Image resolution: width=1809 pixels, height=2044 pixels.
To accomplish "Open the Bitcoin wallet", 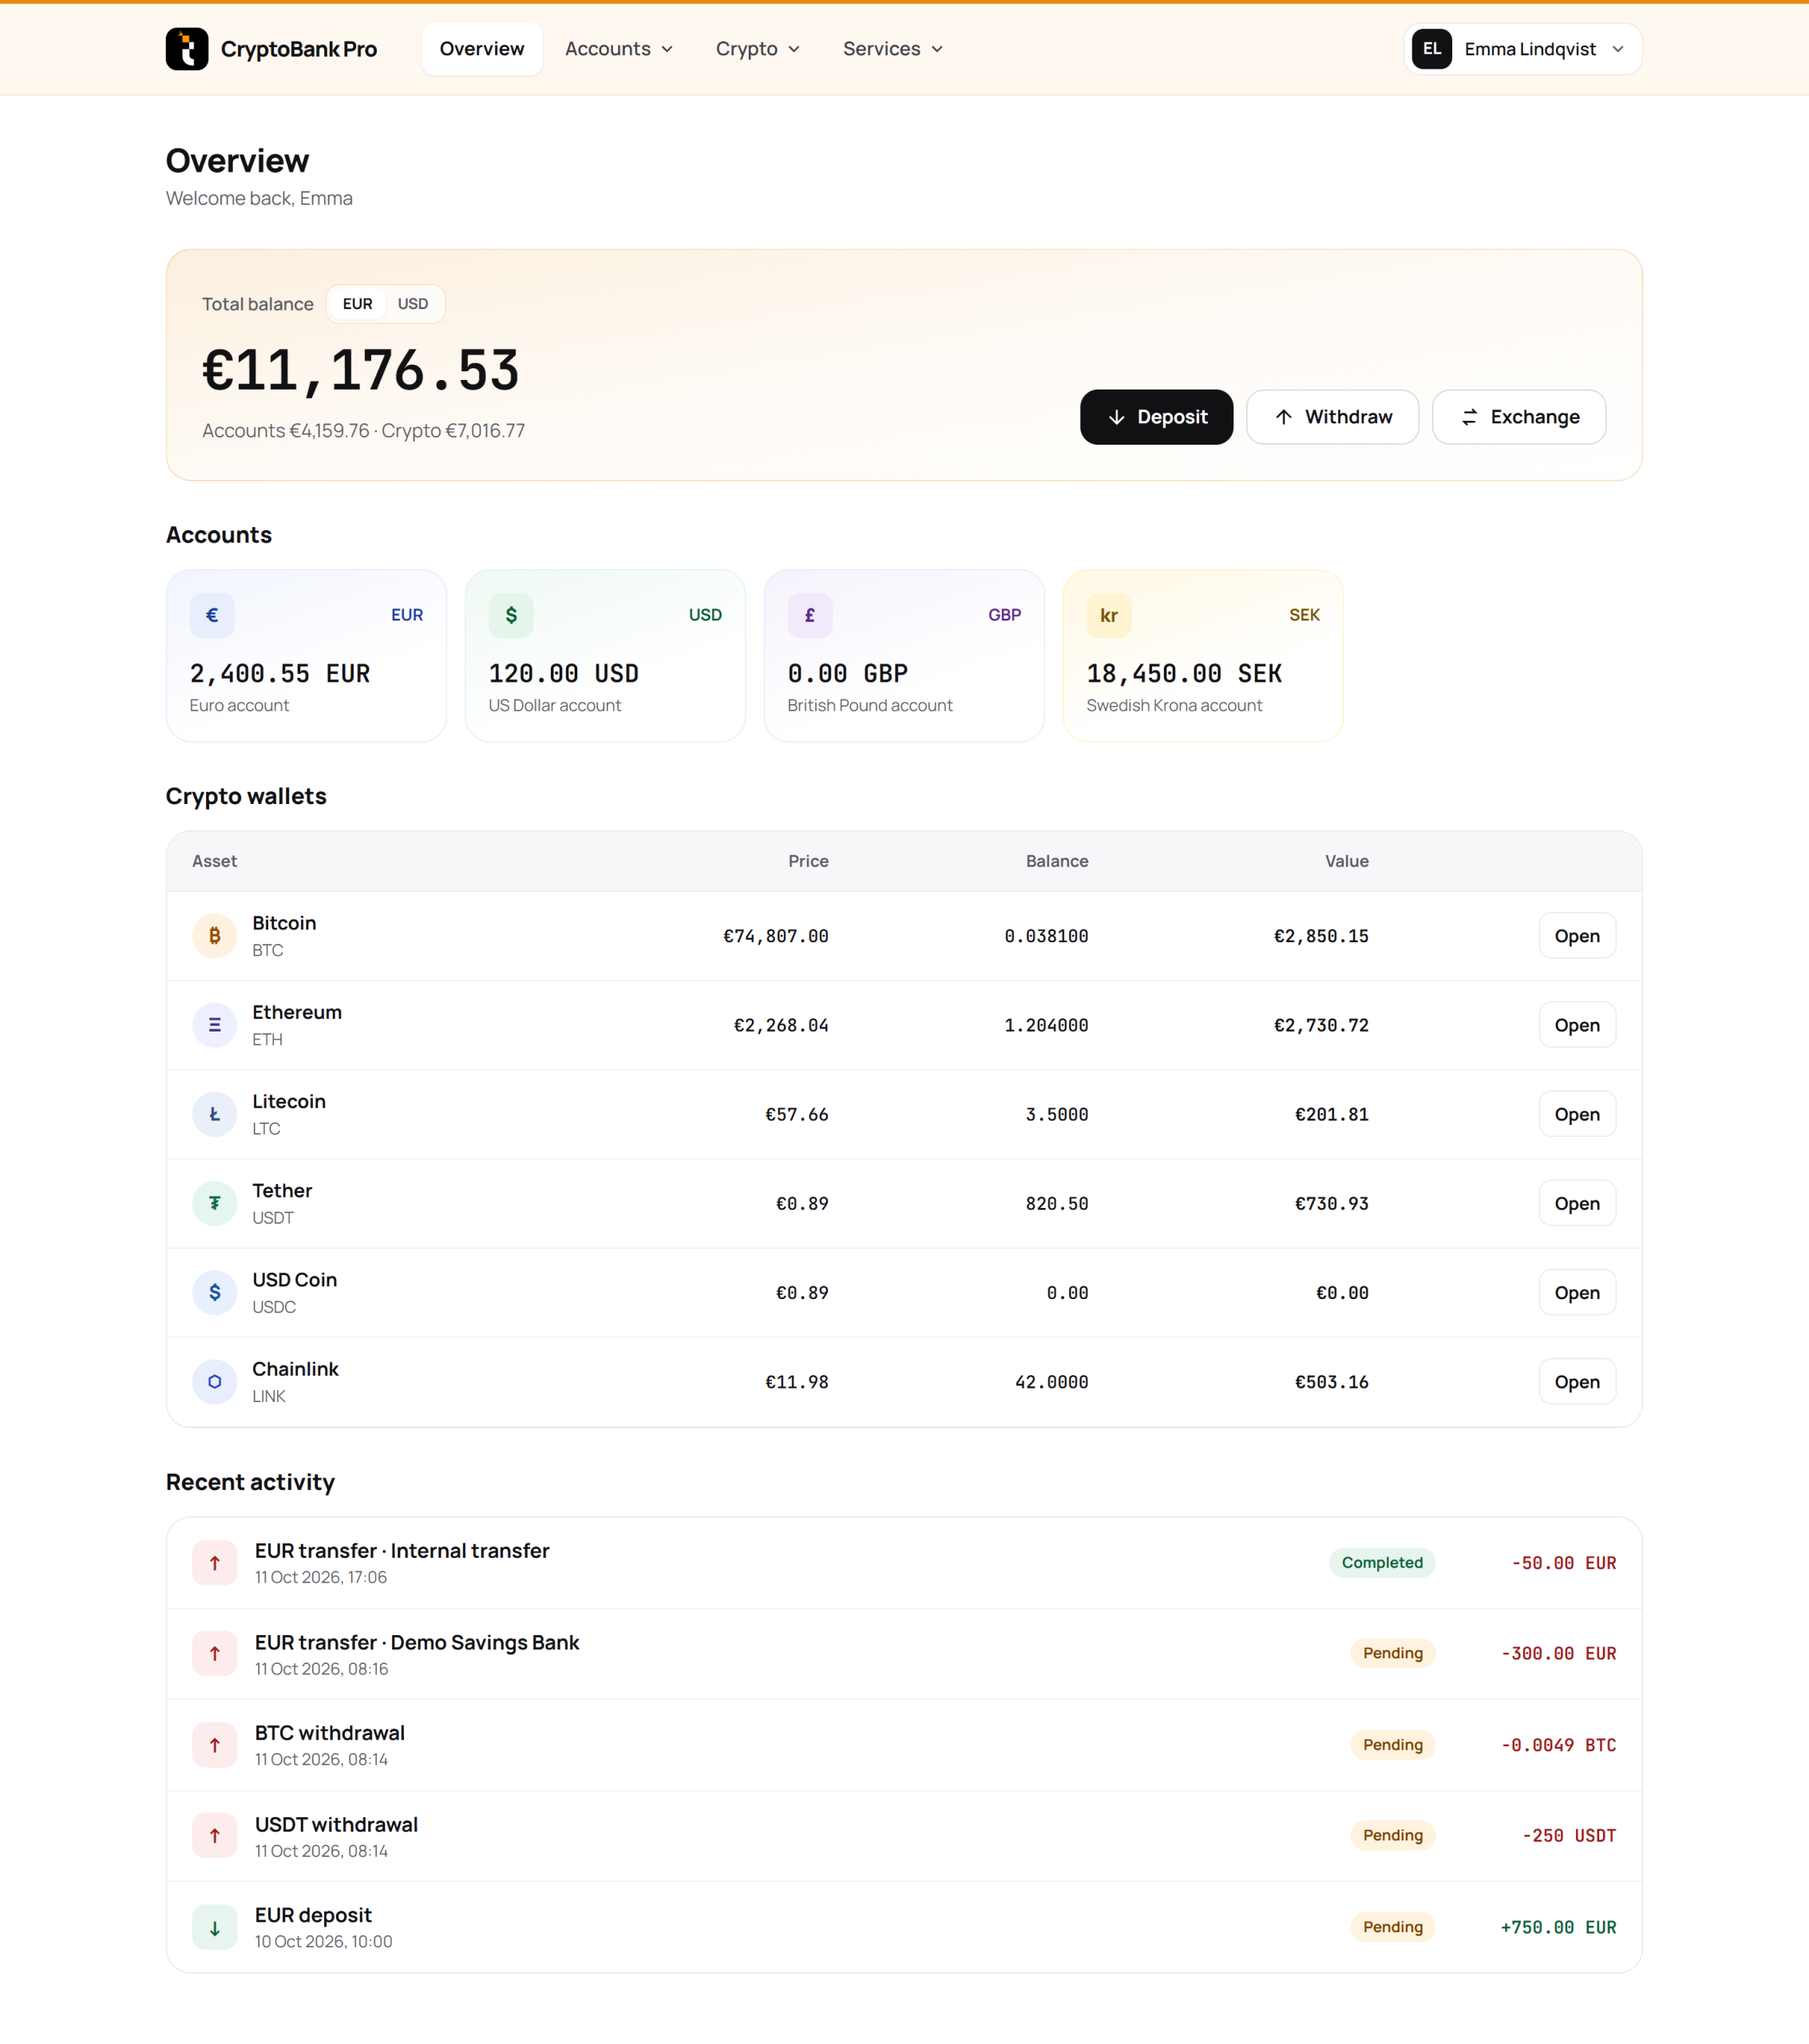I will click(1577, 936).
